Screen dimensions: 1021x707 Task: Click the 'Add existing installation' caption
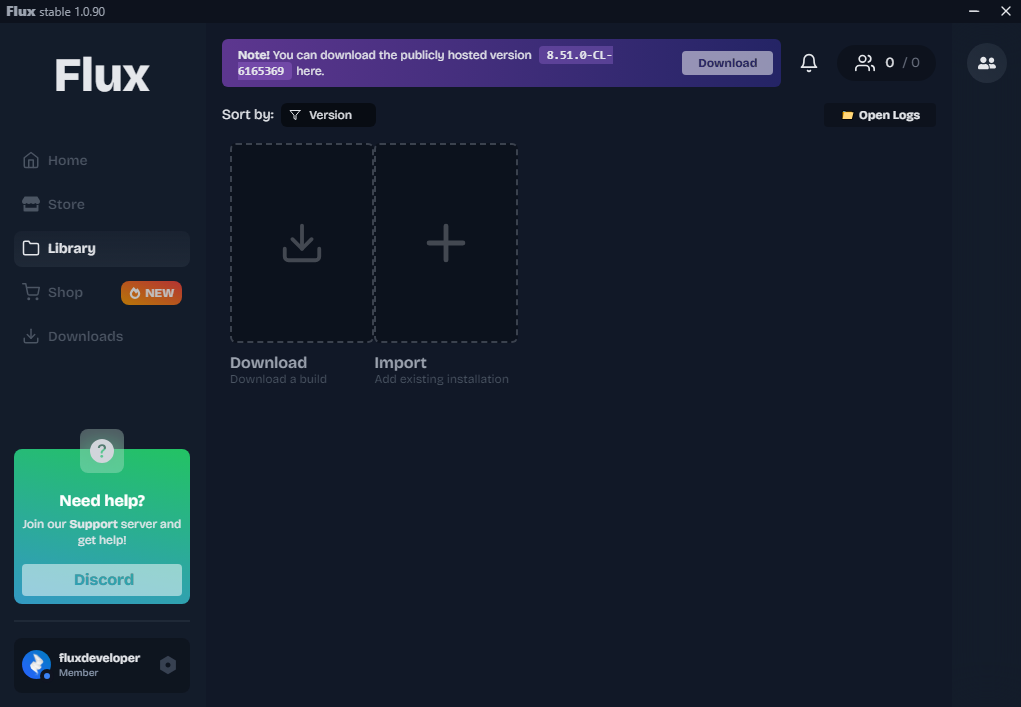[x=441, y=379]
